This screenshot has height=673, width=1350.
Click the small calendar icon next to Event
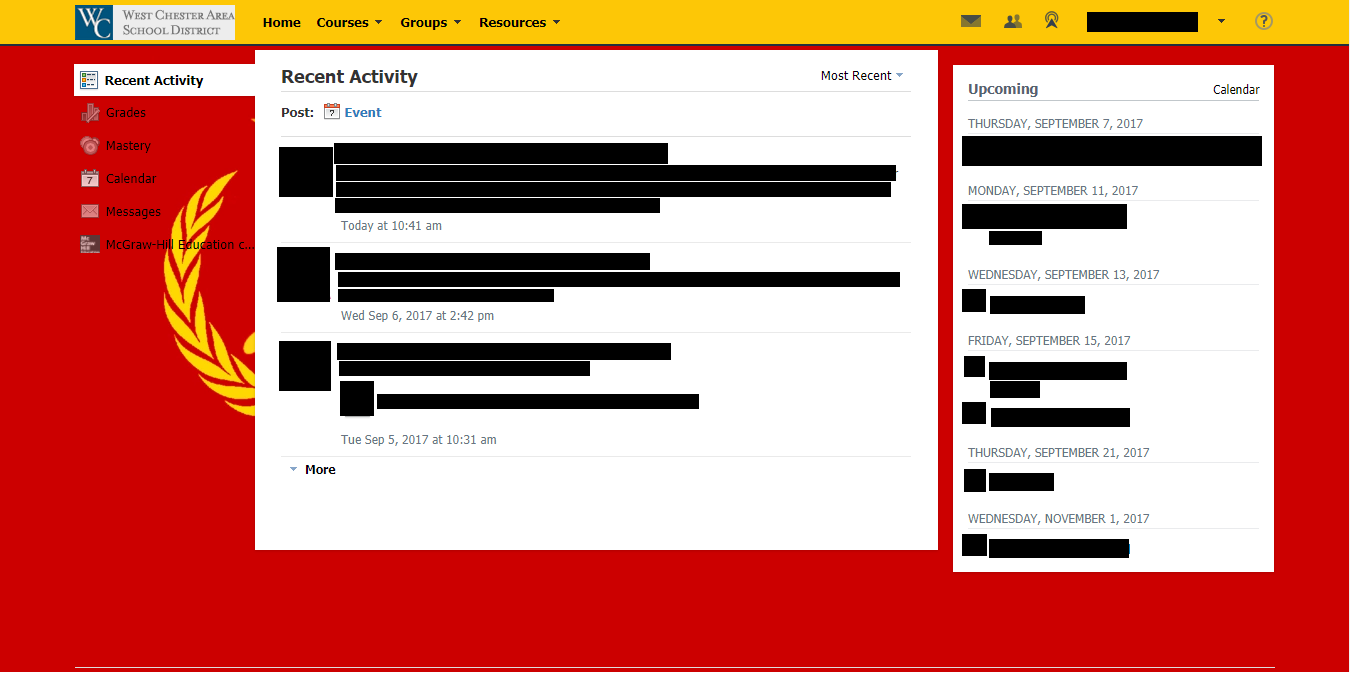331,112
